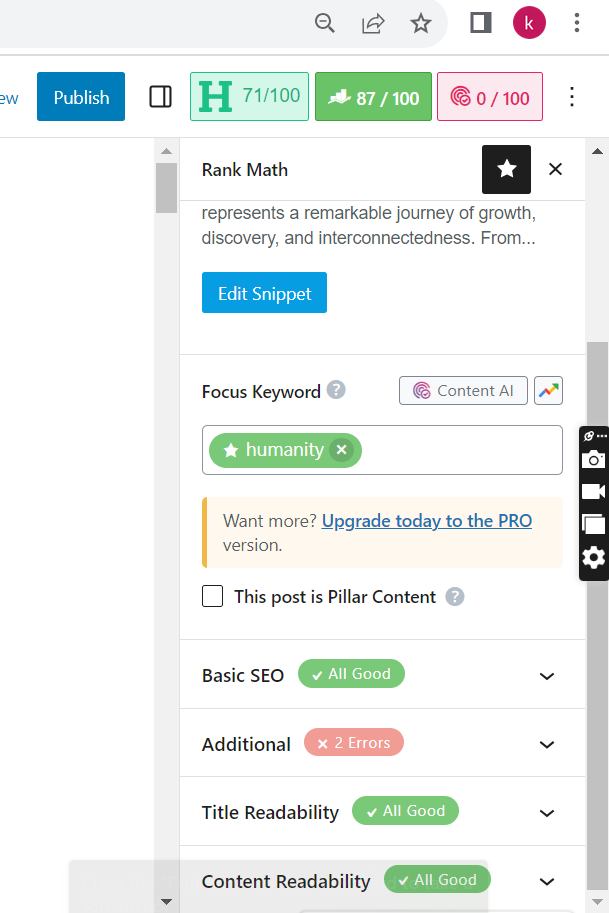609x913 pixels.
Task: Click the screenshot camera icon
Action: point(594,460)
